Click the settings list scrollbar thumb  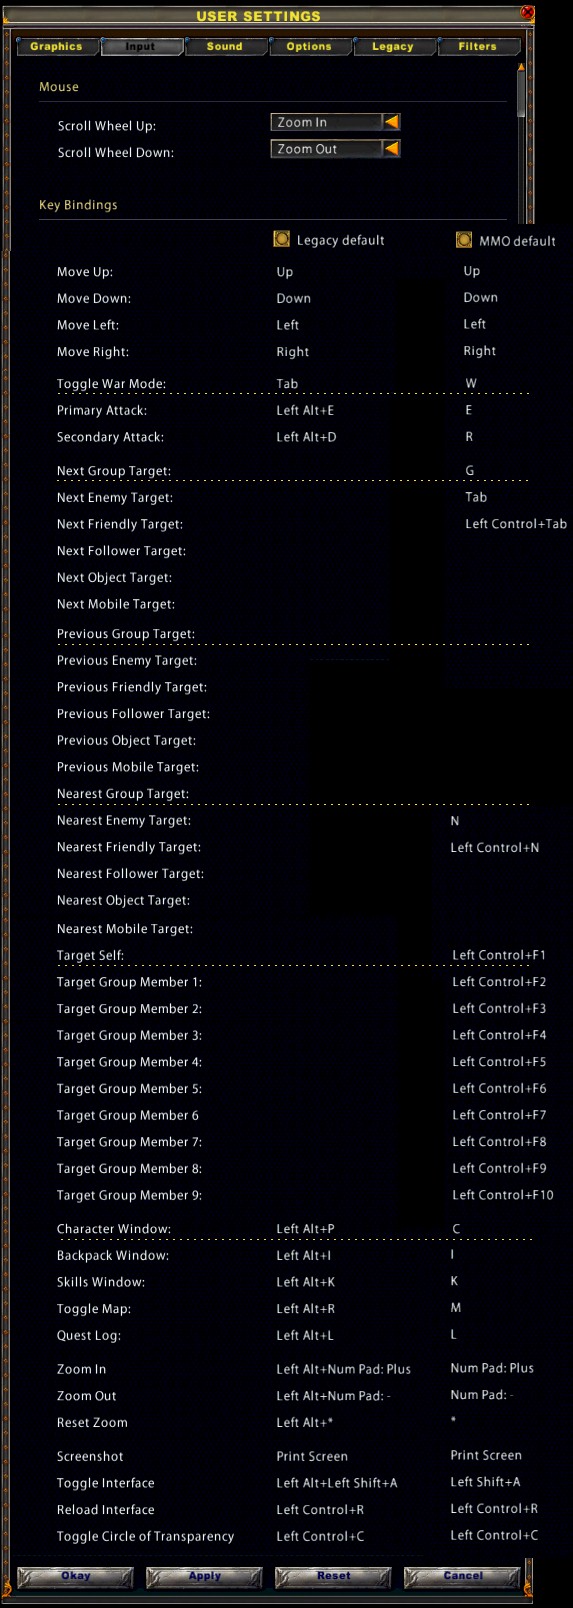pos(521,95)
